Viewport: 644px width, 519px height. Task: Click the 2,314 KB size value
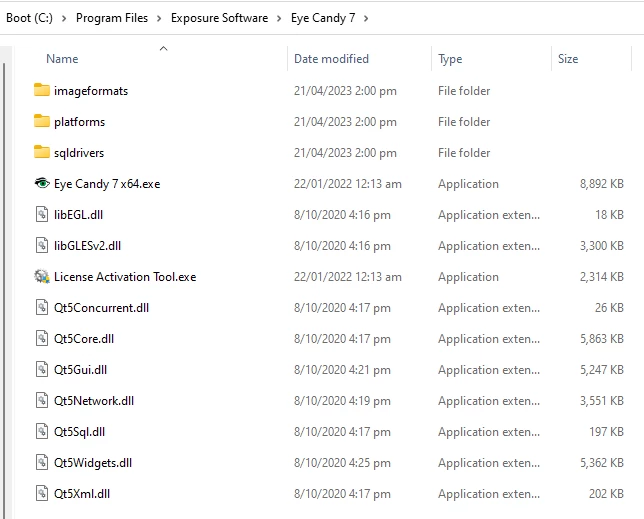pos(602,276)
